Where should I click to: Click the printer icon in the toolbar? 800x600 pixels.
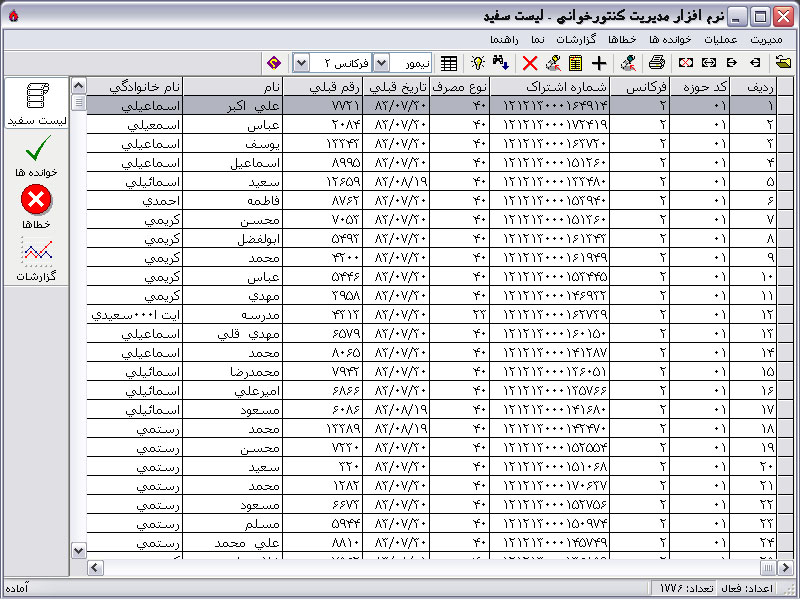pyautogui.click(x=657, y=63)
